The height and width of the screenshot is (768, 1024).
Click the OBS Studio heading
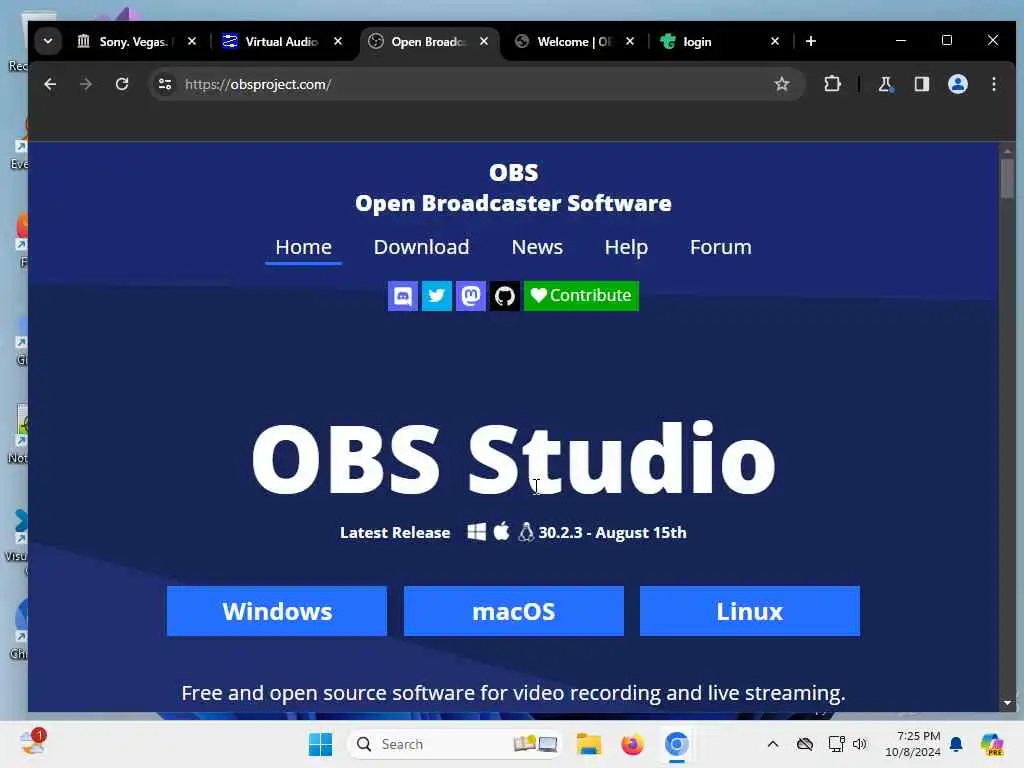pyautogui.click(x=513, y=458)
